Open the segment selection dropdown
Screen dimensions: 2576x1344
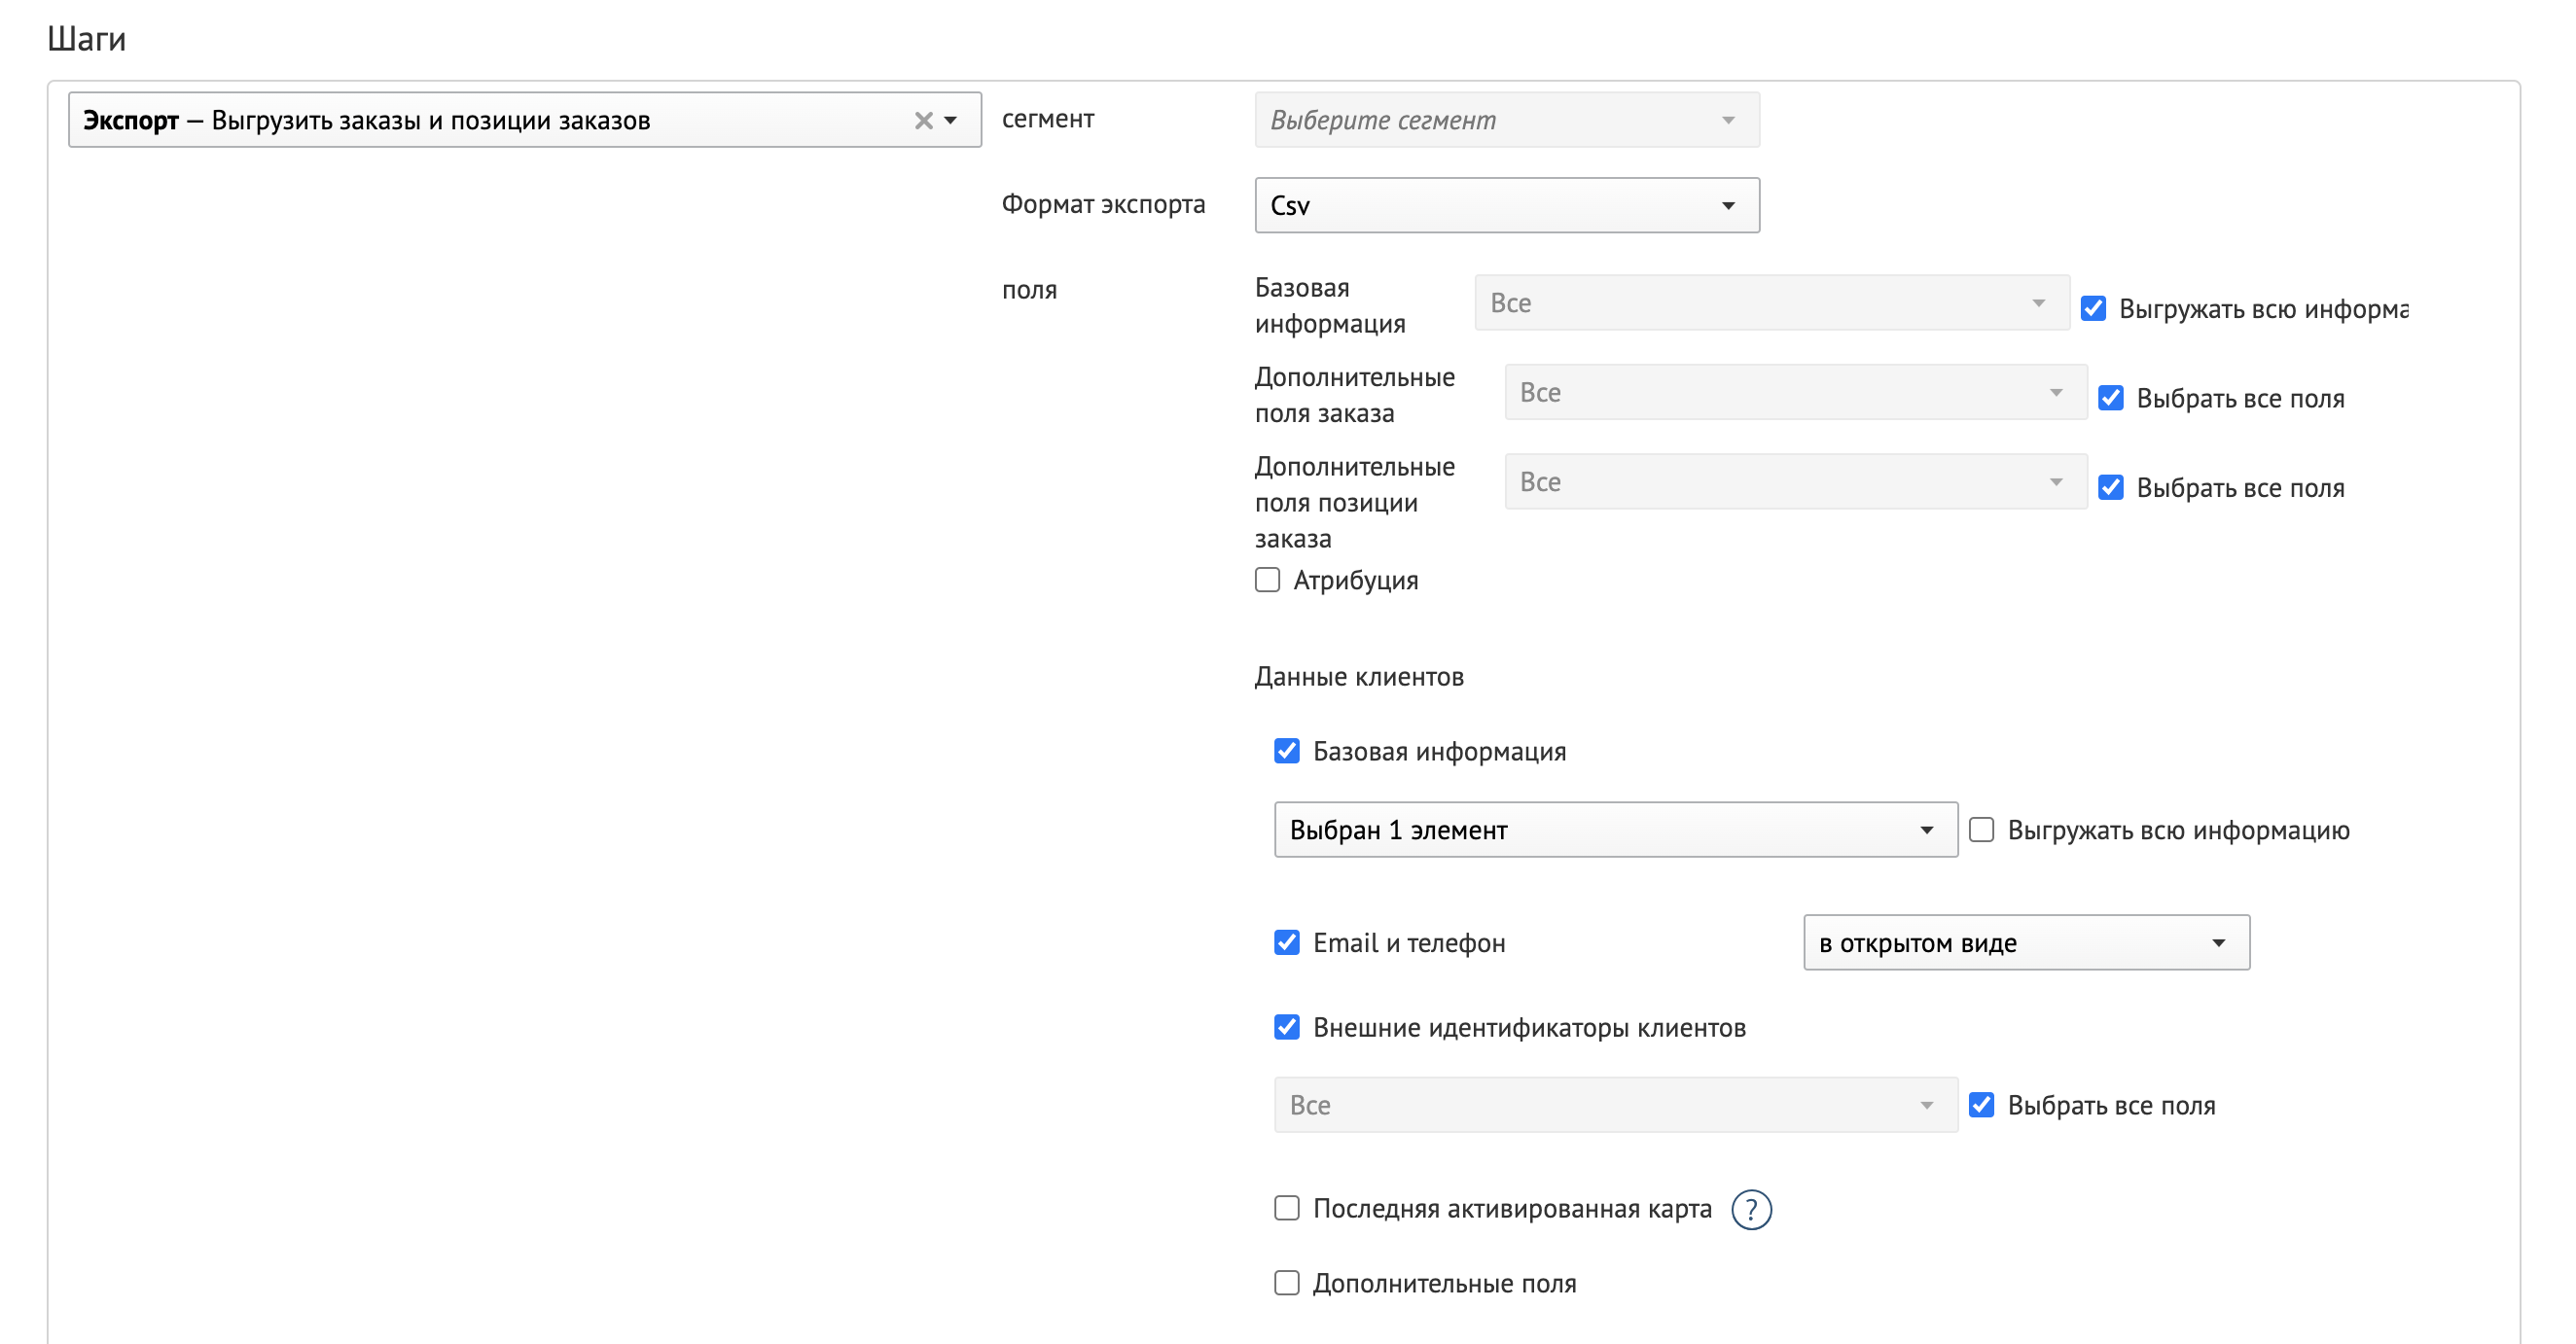point(1506,120)
